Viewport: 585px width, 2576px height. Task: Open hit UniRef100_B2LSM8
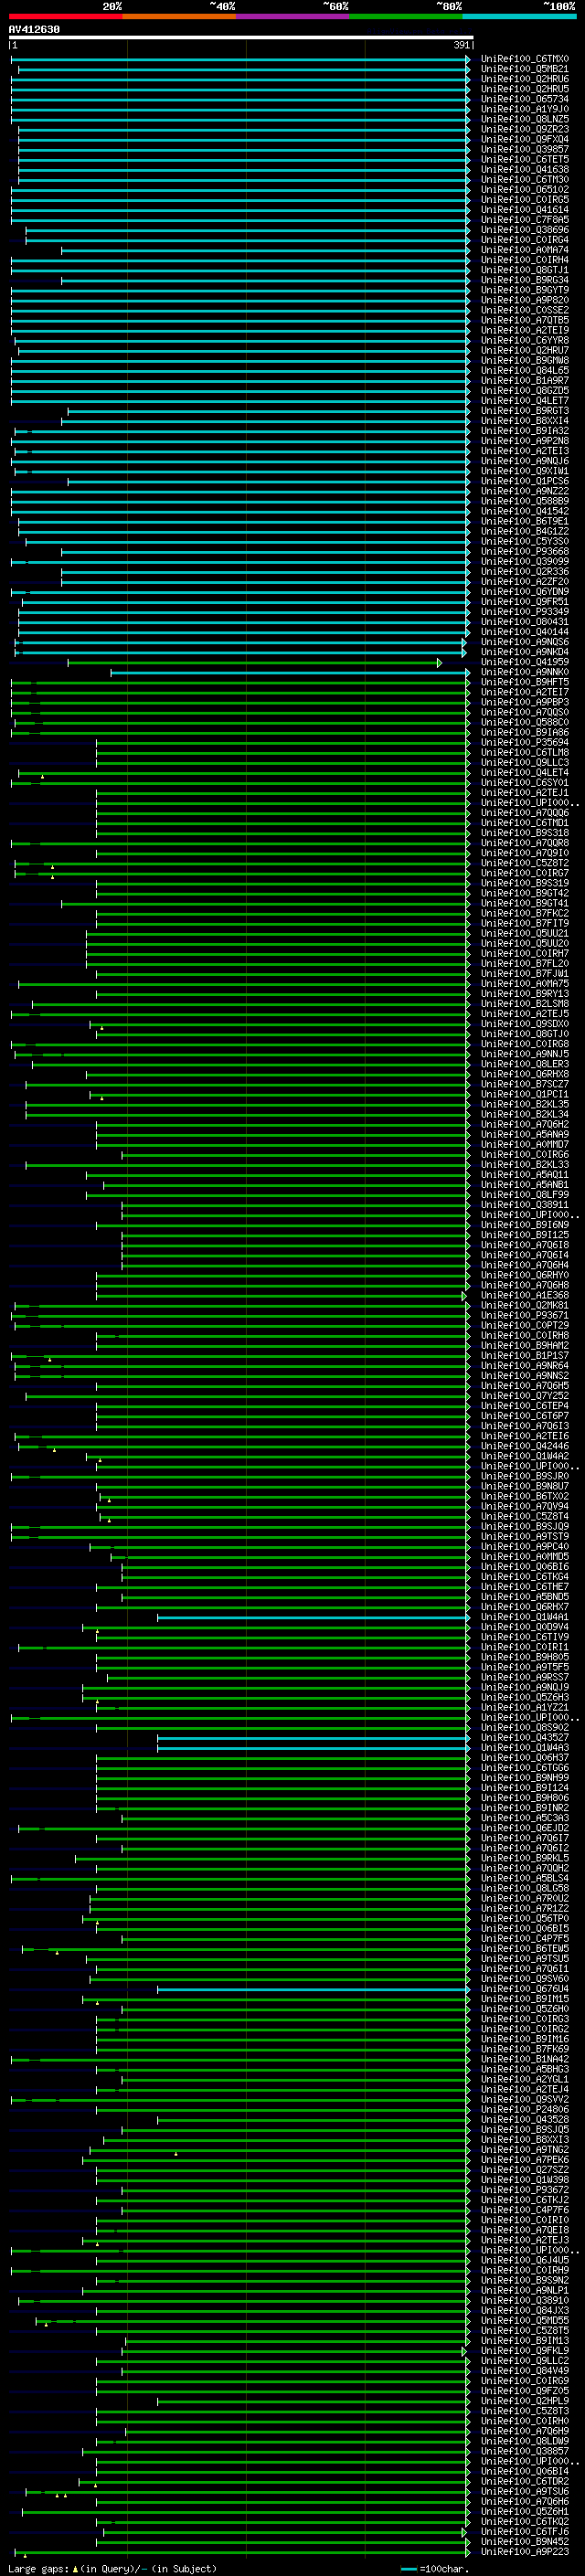click(525, 1004)
